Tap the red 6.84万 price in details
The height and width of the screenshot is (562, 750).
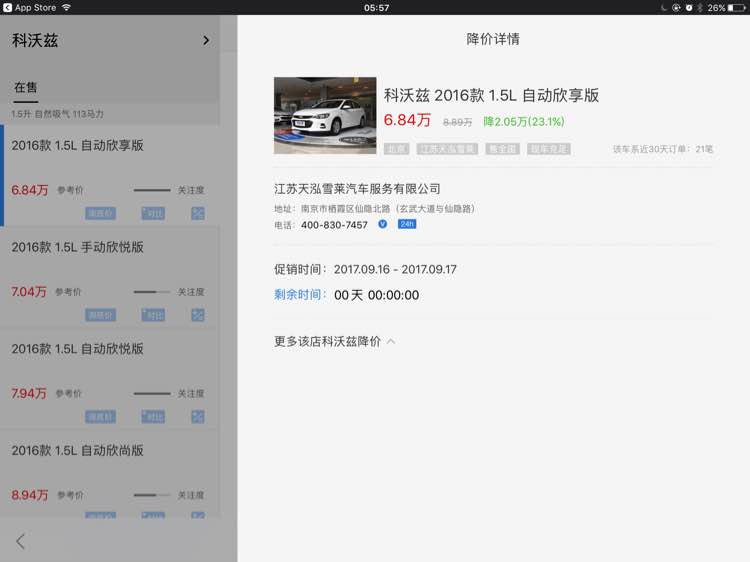[x=407, y=120]
